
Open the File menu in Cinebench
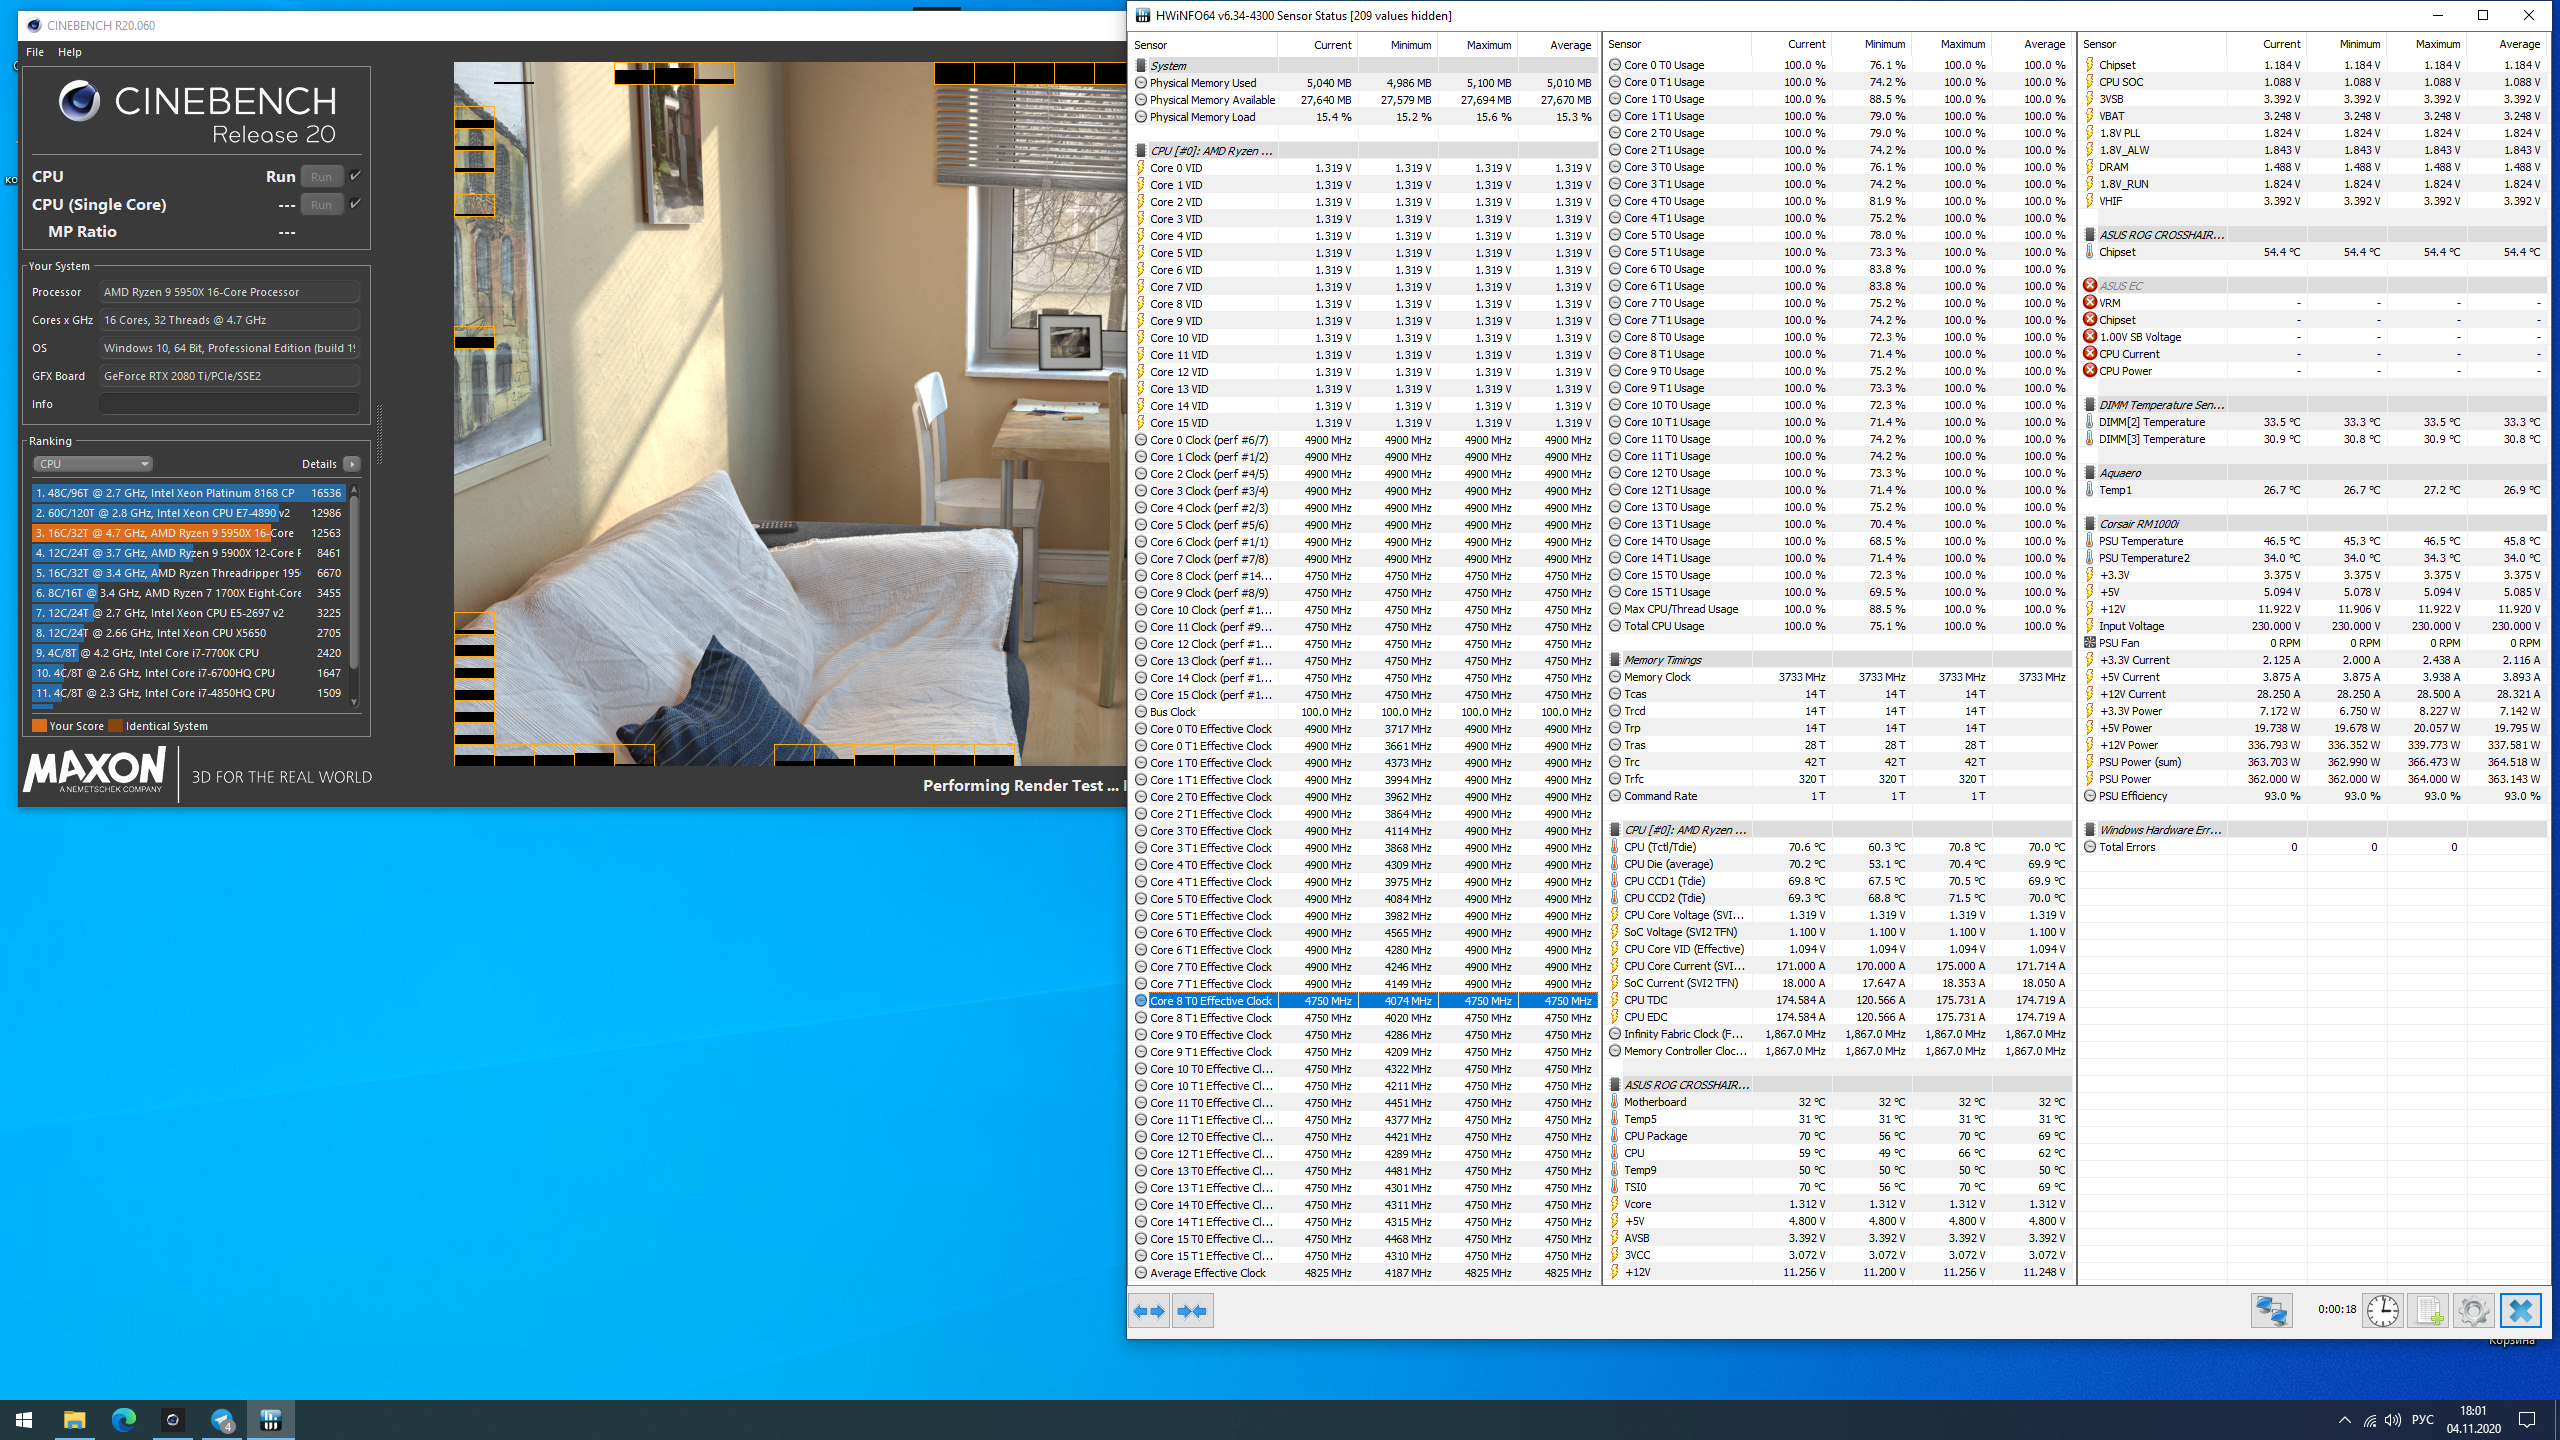[35, 52]
